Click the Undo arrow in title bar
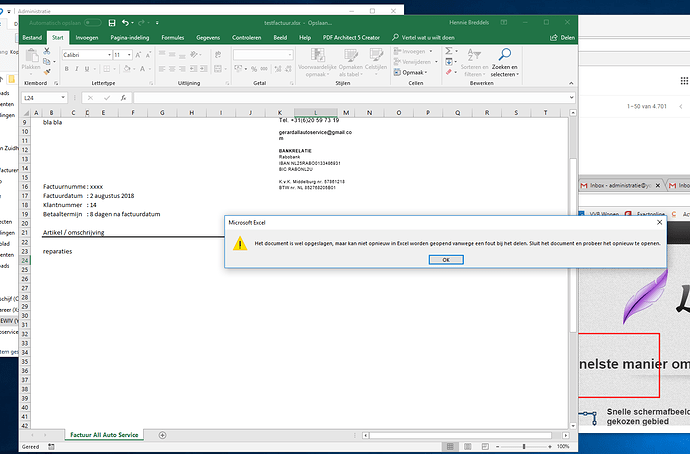The width and height of the screenshot is (690, 454). coord(125,22)
